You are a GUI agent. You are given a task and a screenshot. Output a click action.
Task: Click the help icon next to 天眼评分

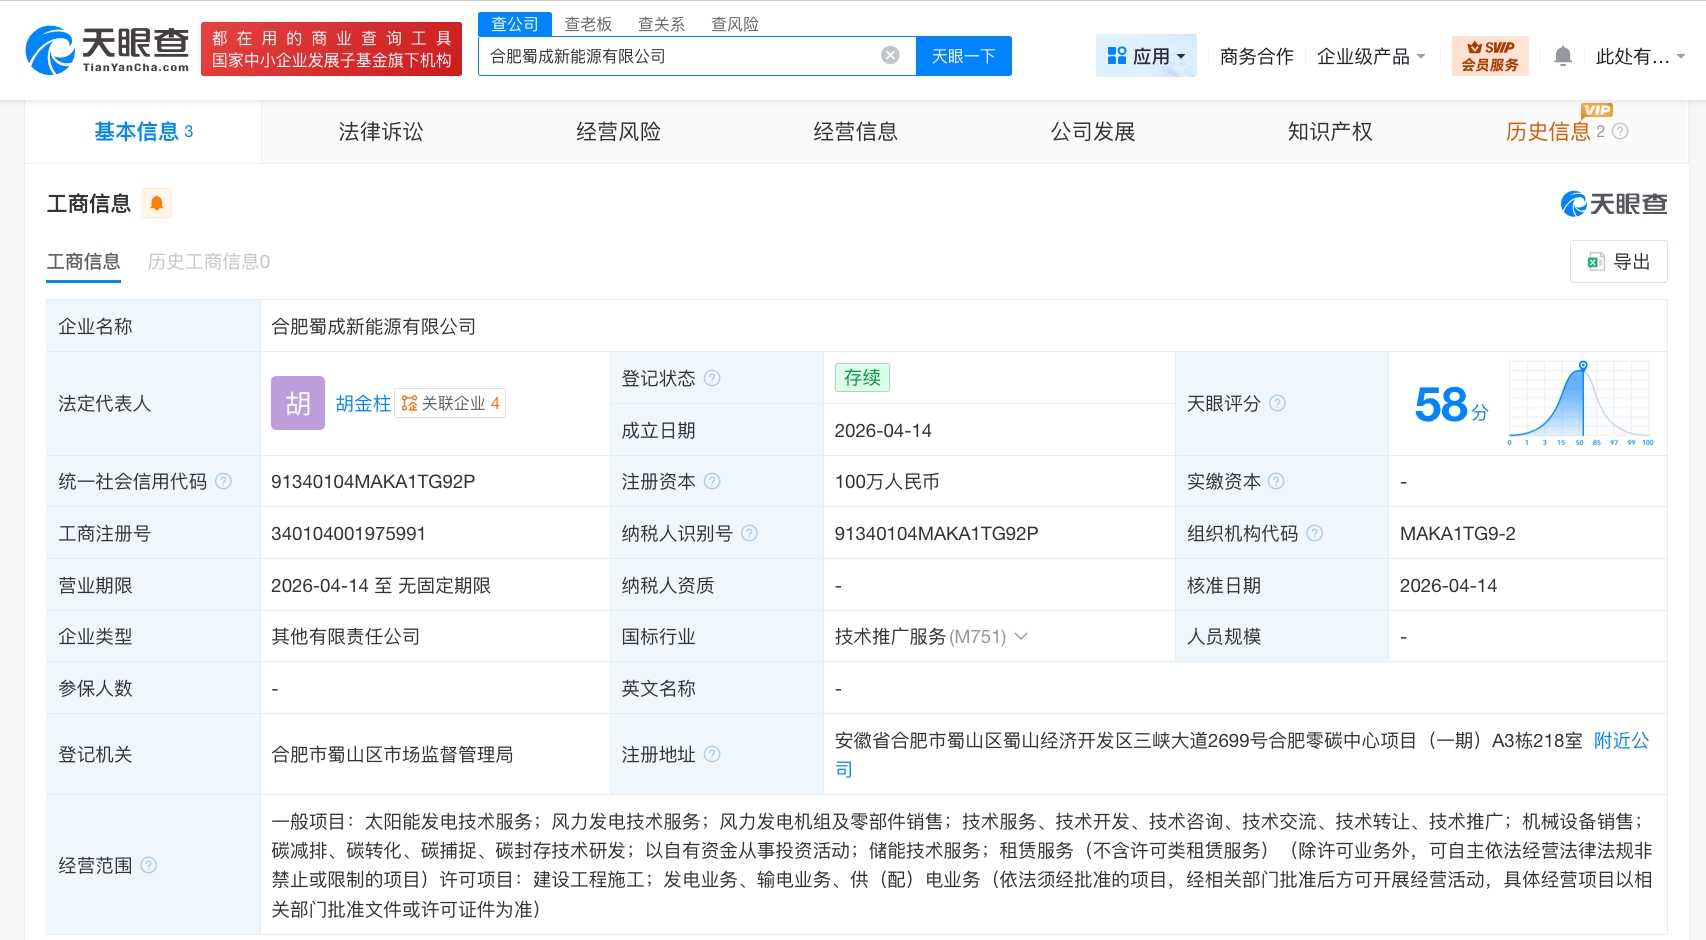point(1276,404)
